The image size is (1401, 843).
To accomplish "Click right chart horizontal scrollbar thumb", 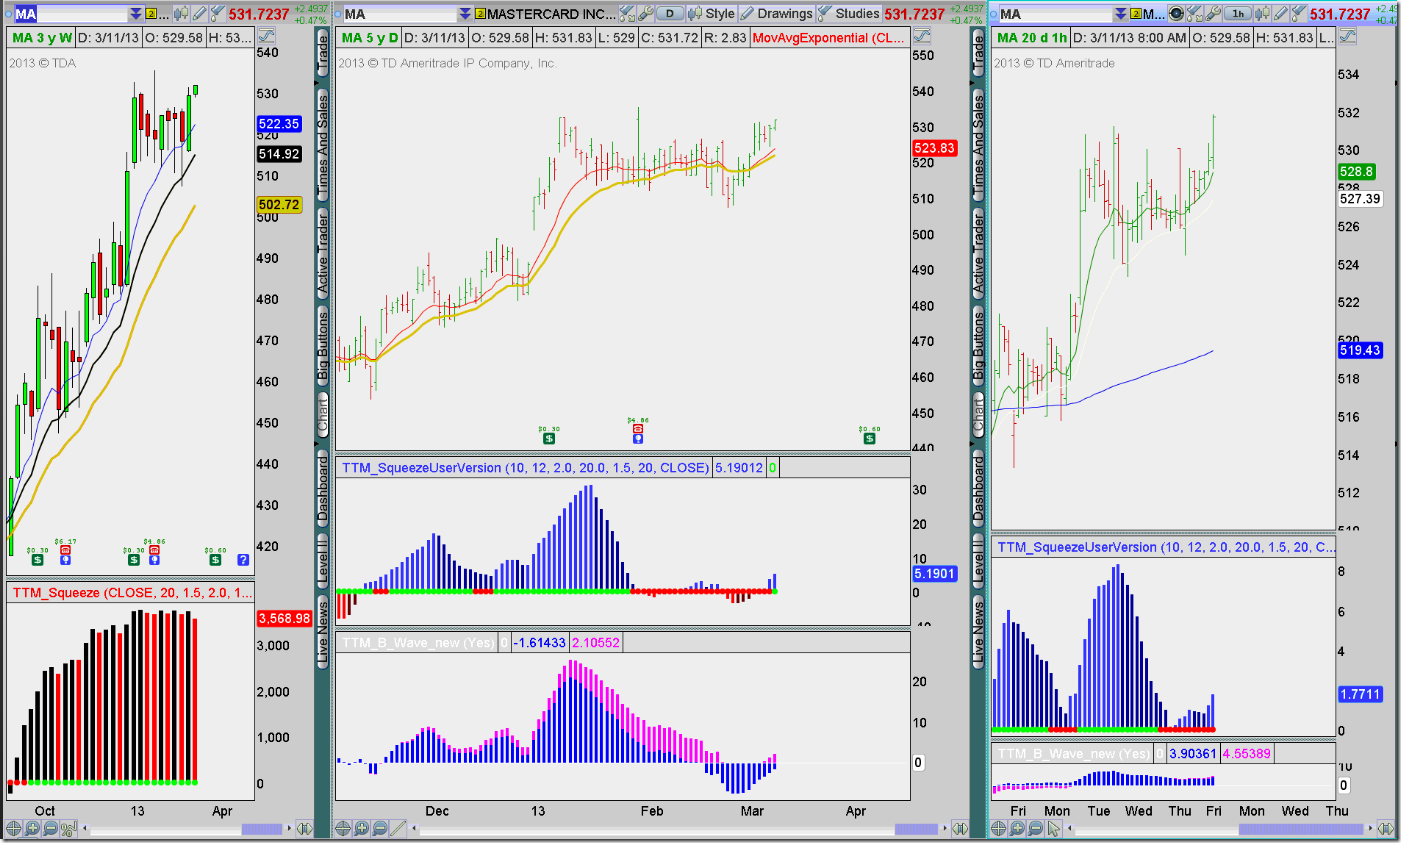I will [1301, 829].
